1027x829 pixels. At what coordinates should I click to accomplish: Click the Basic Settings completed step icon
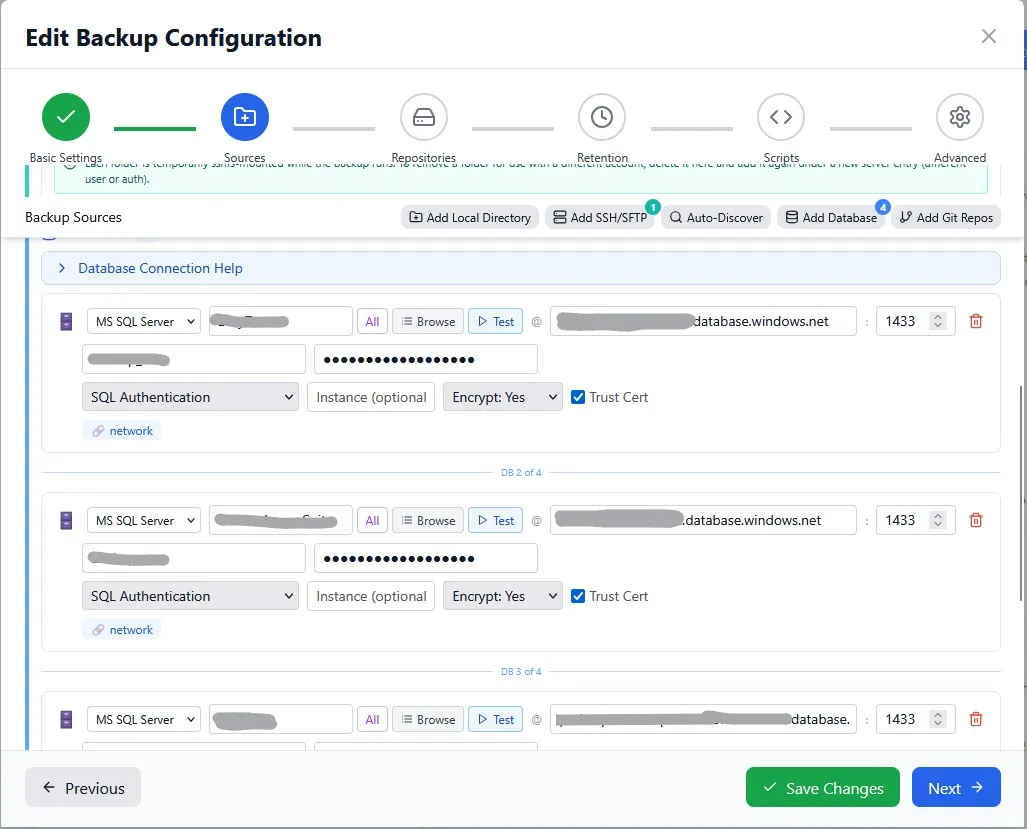point(65,117)
